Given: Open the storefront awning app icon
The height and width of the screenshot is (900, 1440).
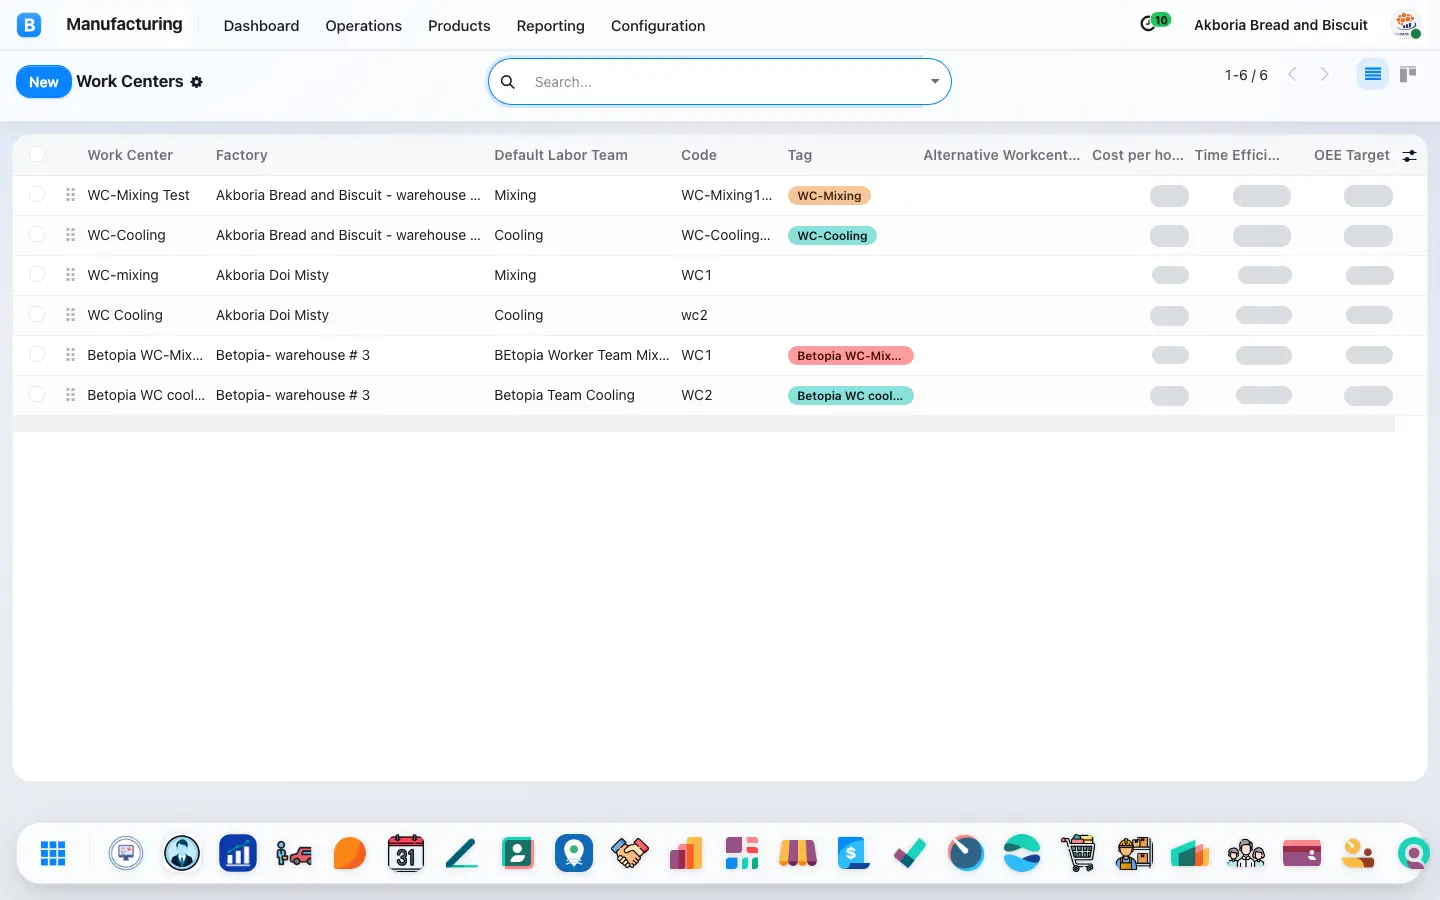Looking at the screenshot, I should pyautogui.click(x=798, y=853).
